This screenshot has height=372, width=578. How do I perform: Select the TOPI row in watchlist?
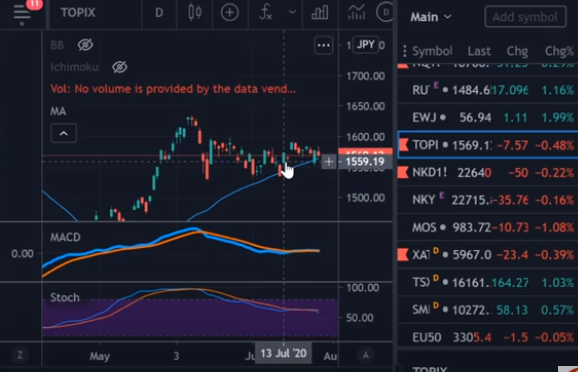click(x=488, y=145)
